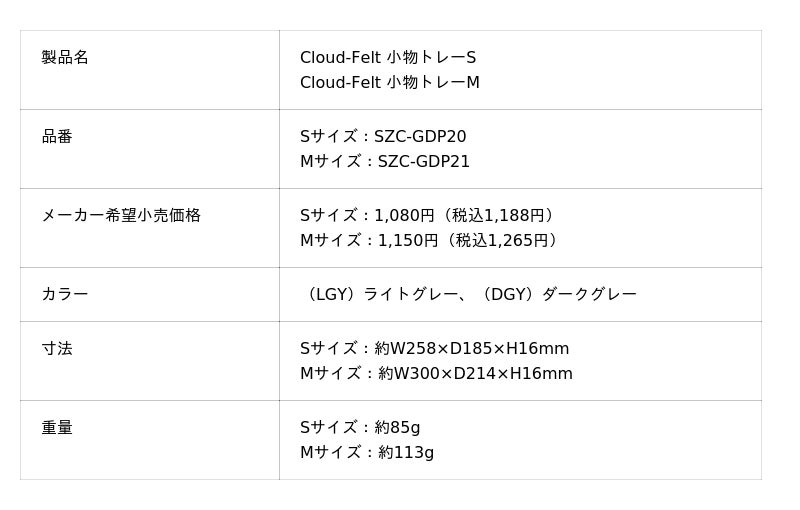
Task: Click the 約113g weight value
Action: 406,452
